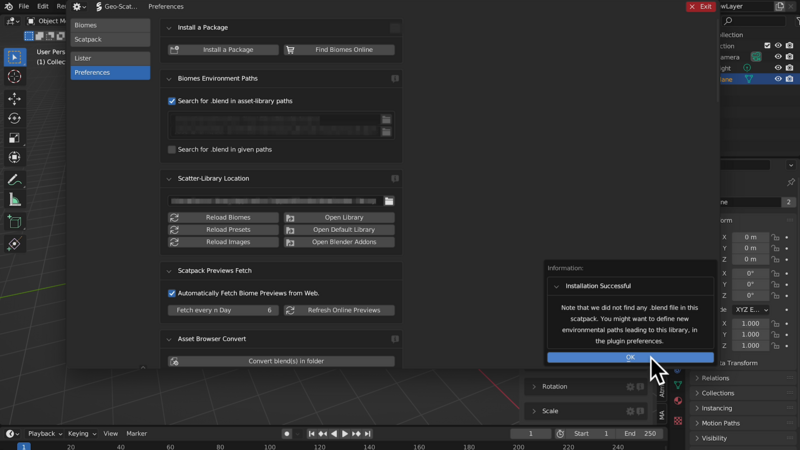Screen dimensions: 800x450
Task: Switch to the Scatpack tab
Action: (110, 39)
